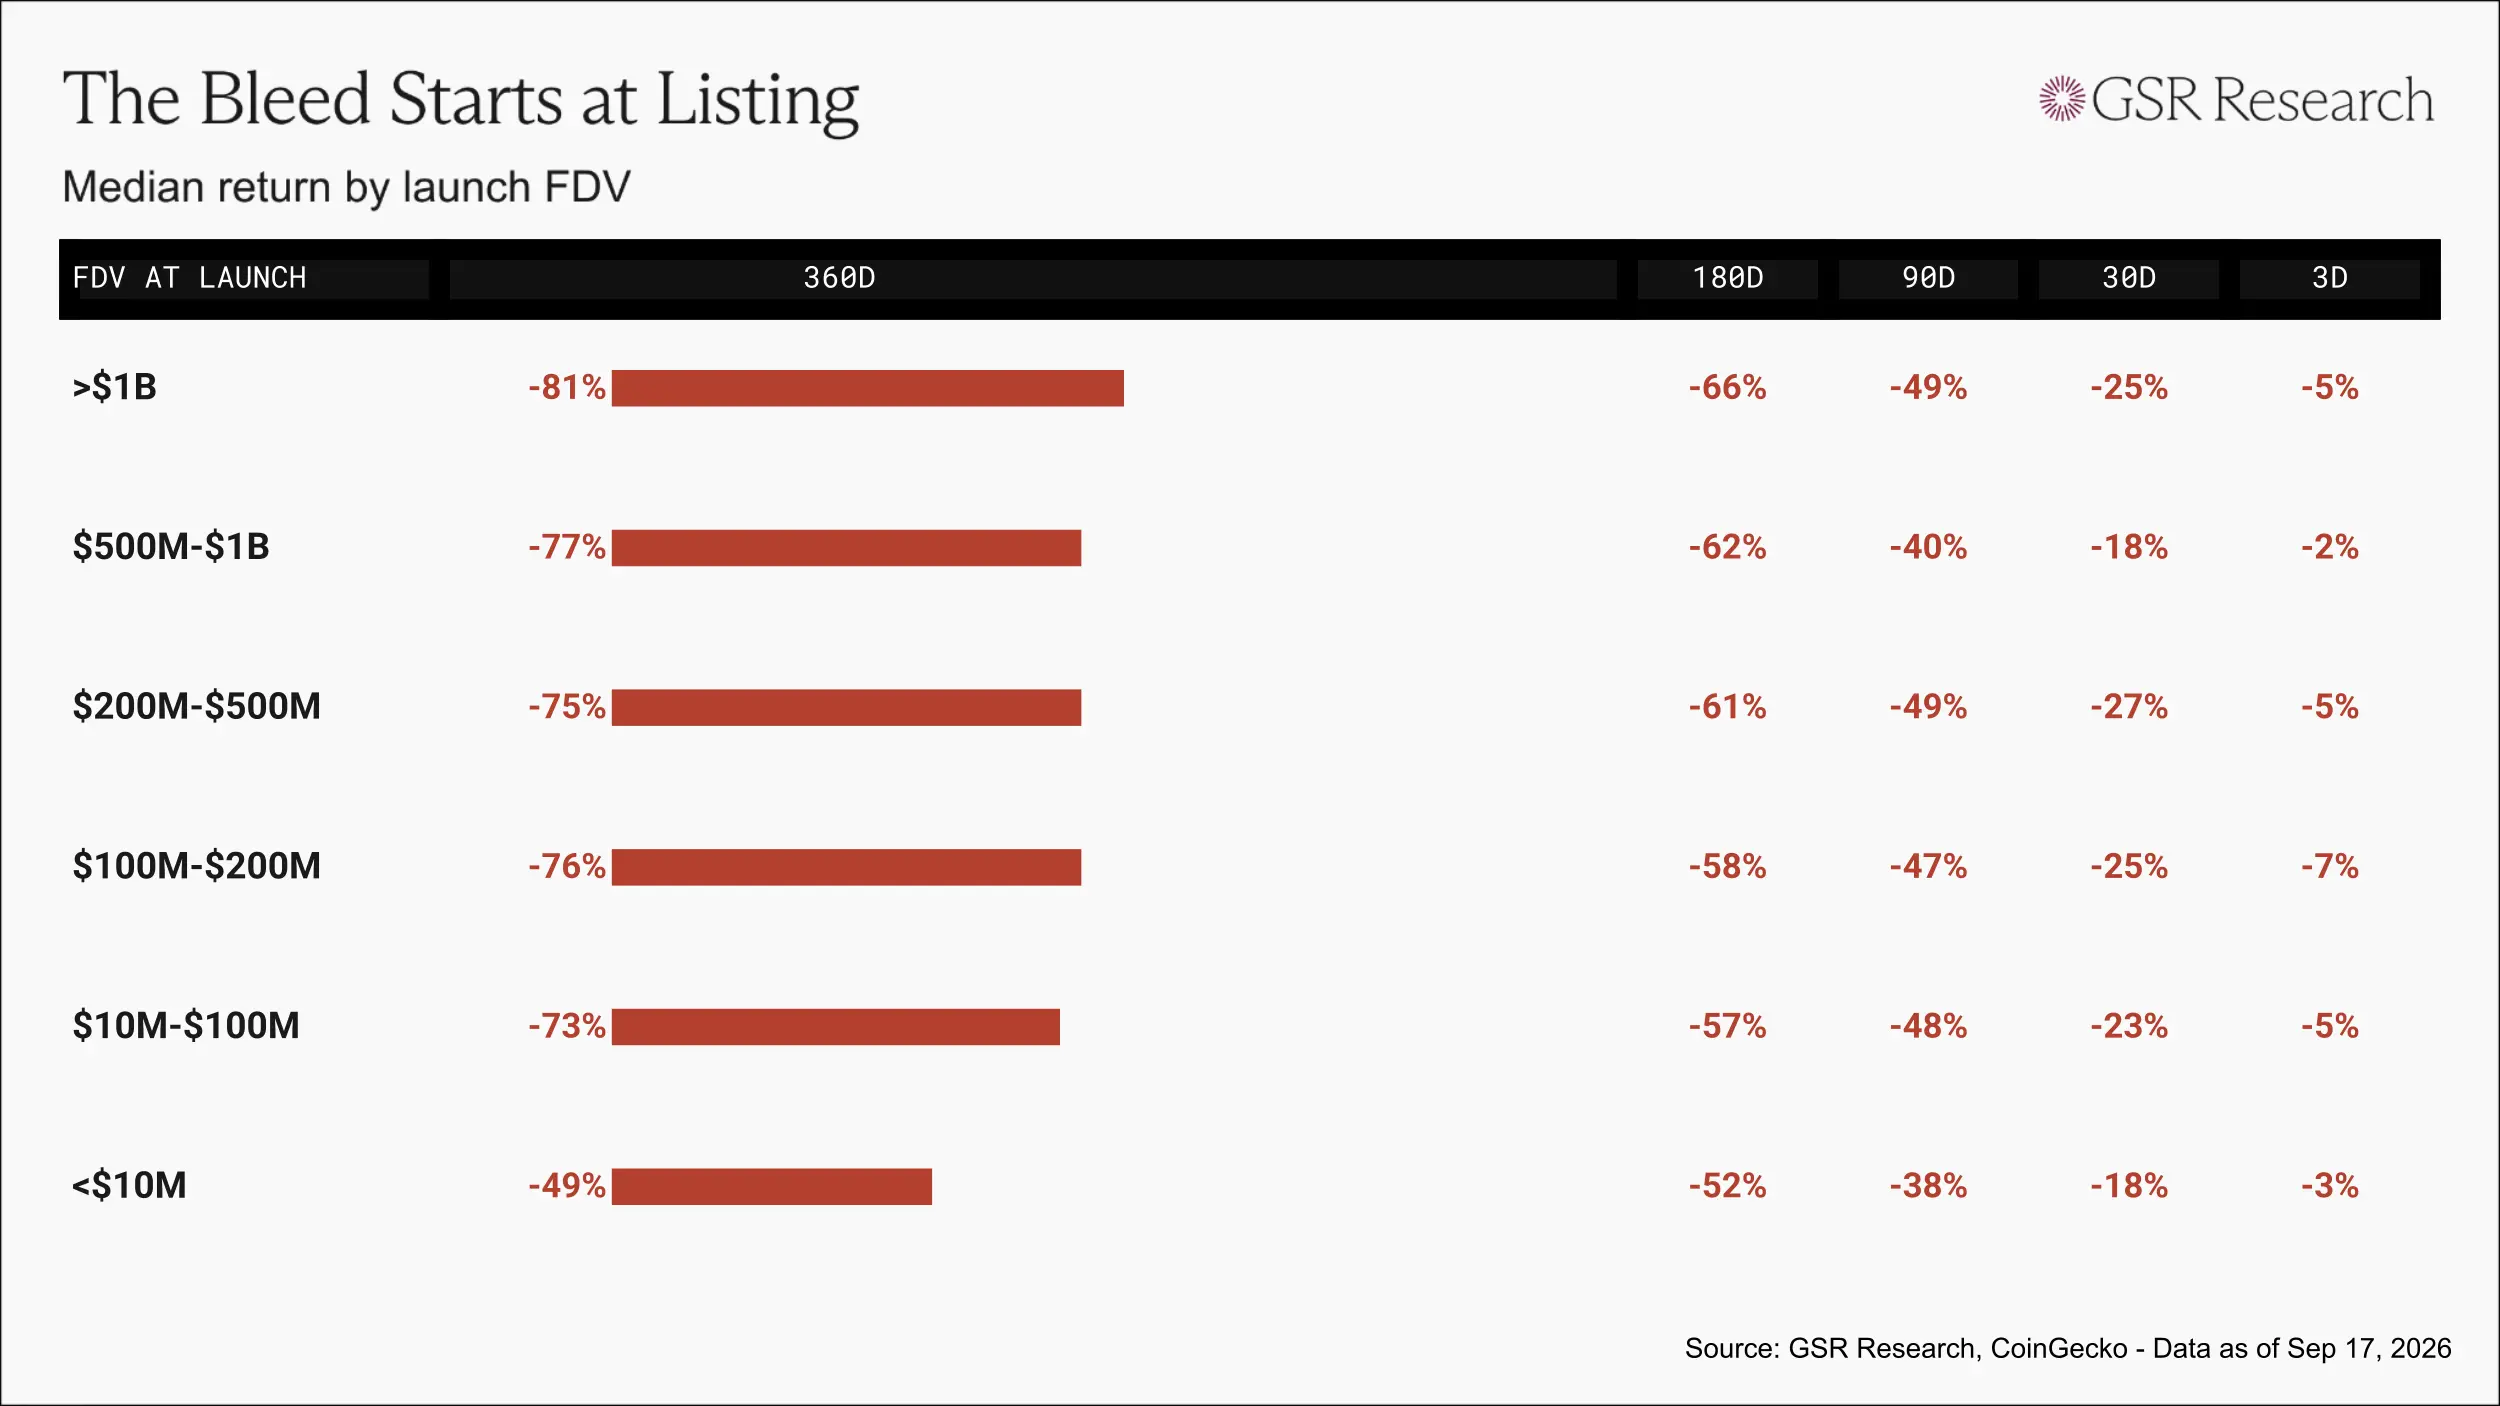The image size is (2500, 1406).
Task: Select the $100M-$200M row label
Action: pos(196,866)
